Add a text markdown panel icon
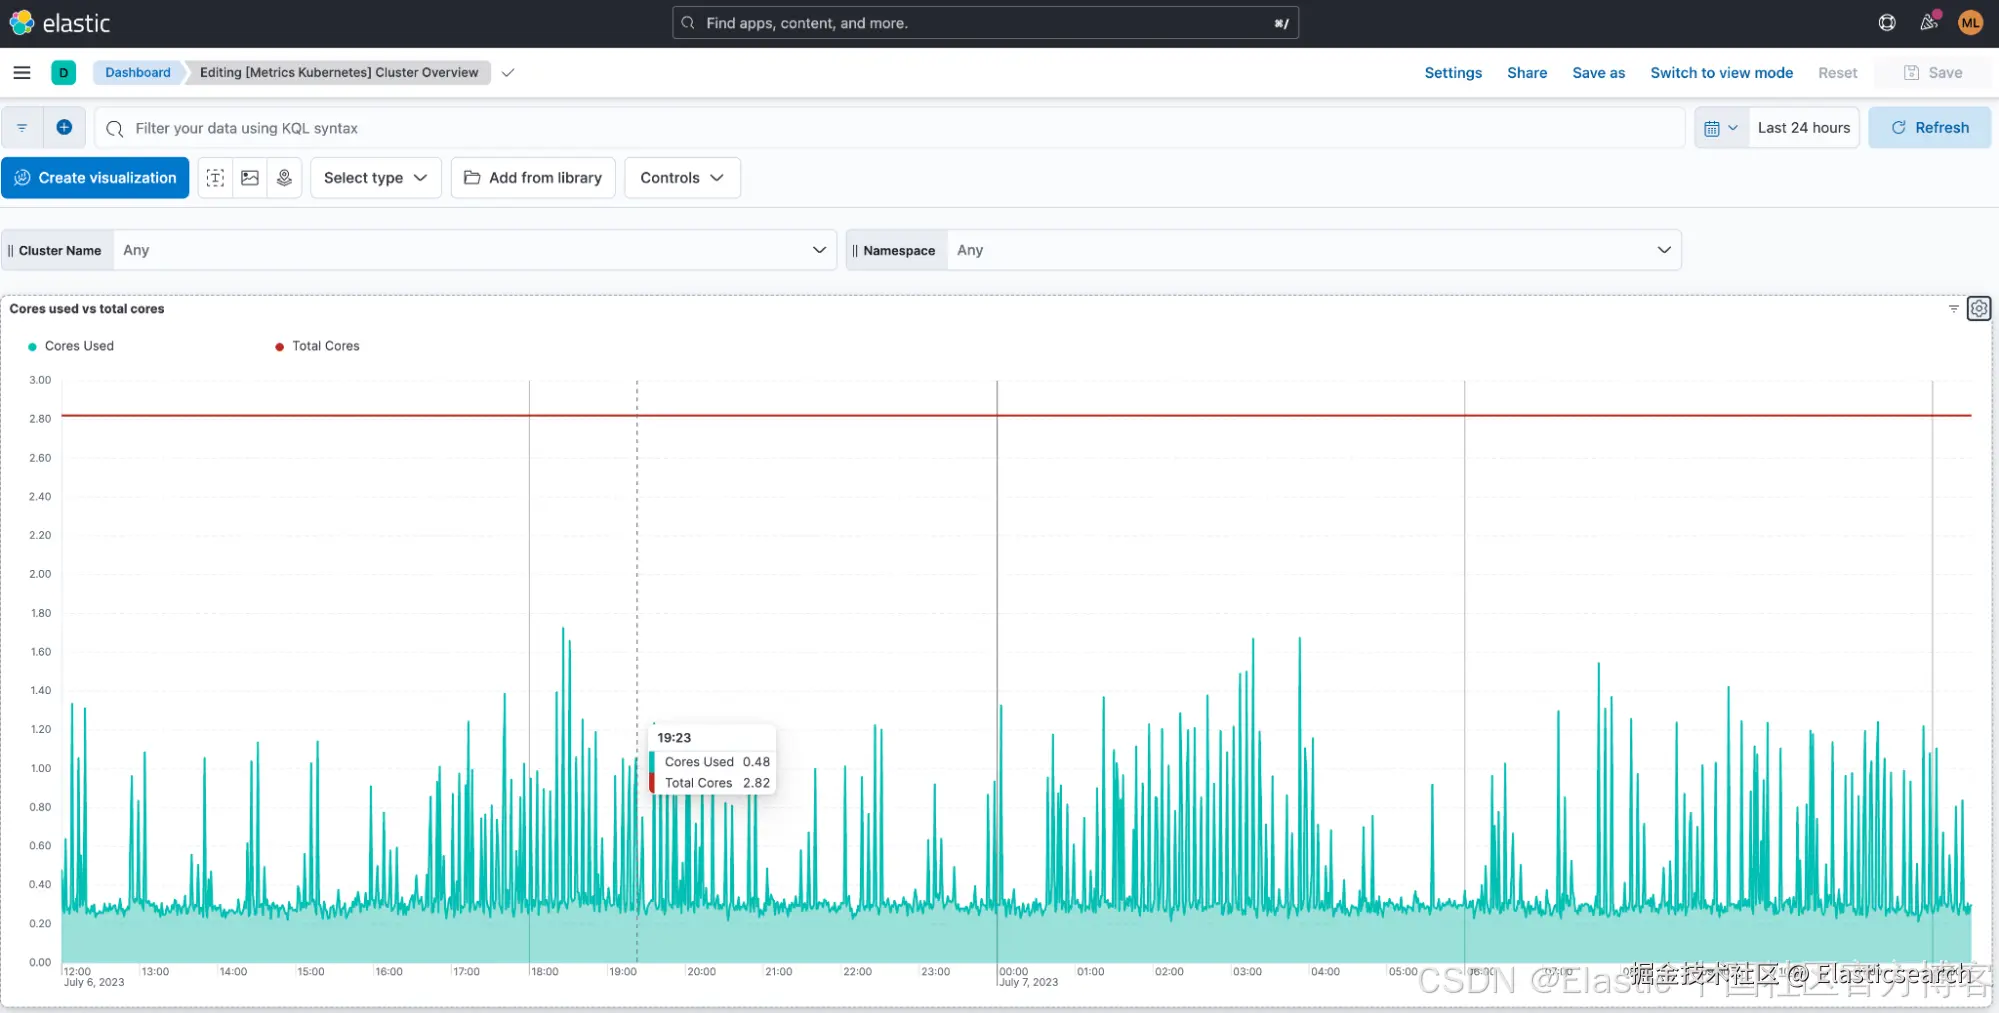 [215, 178]
